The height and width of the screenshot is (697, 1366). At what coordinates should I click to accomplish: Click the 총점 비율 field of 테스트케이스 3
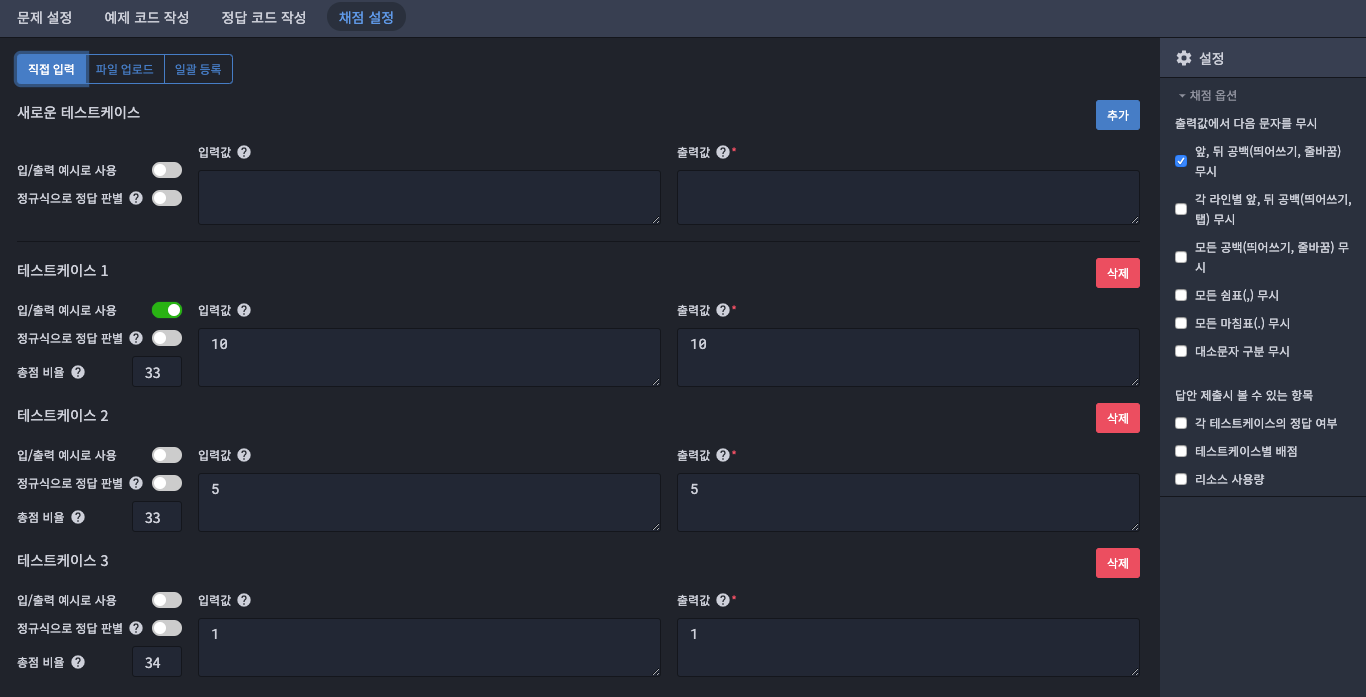pos(157,662)
